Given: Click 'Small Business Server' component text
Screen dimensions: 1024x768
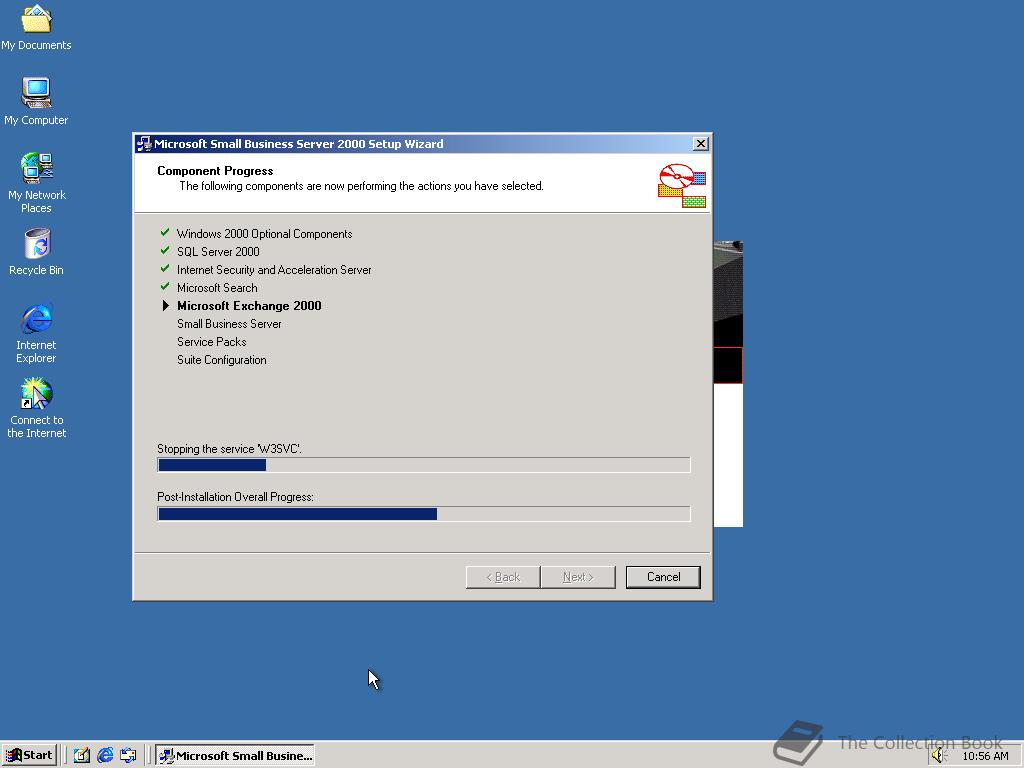Looking at the screenshot, I should (x=229, y=324).
